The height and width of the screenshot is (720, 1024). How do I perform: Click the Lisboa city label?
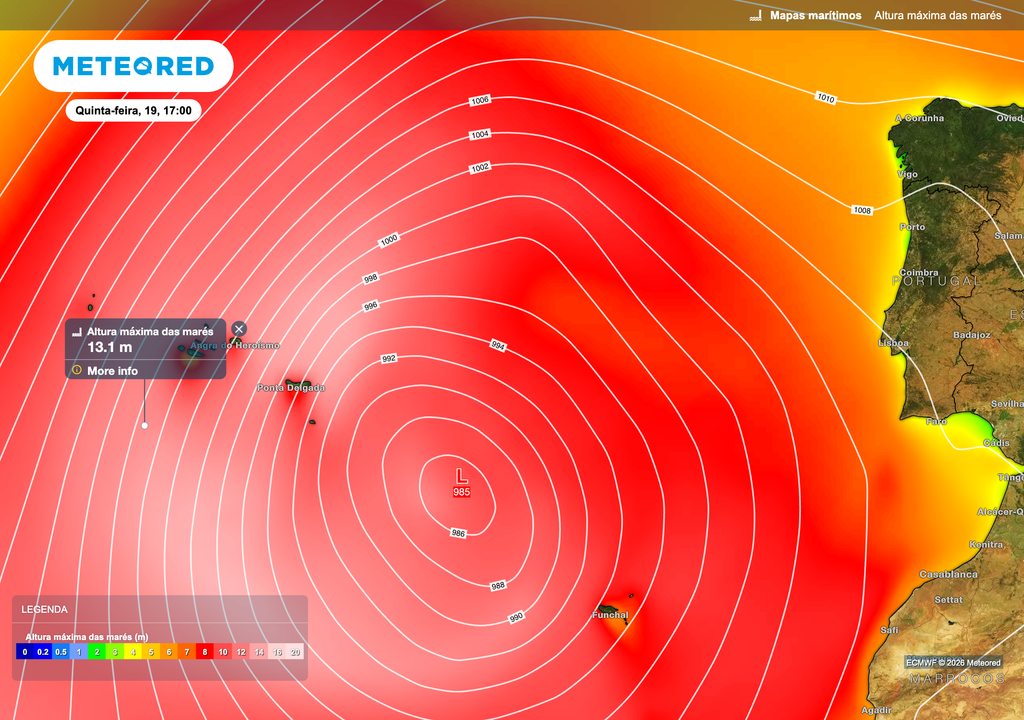click(x=893, y=343)
